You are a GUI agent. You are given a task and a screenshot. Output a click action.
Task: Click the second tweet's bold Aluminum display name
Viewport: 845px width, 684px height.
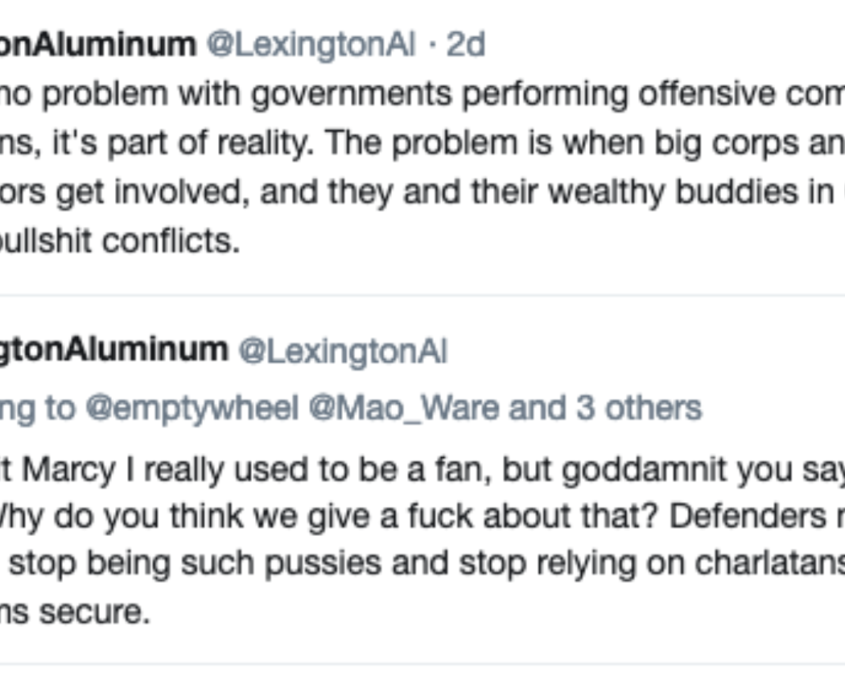tap(114, 351)
